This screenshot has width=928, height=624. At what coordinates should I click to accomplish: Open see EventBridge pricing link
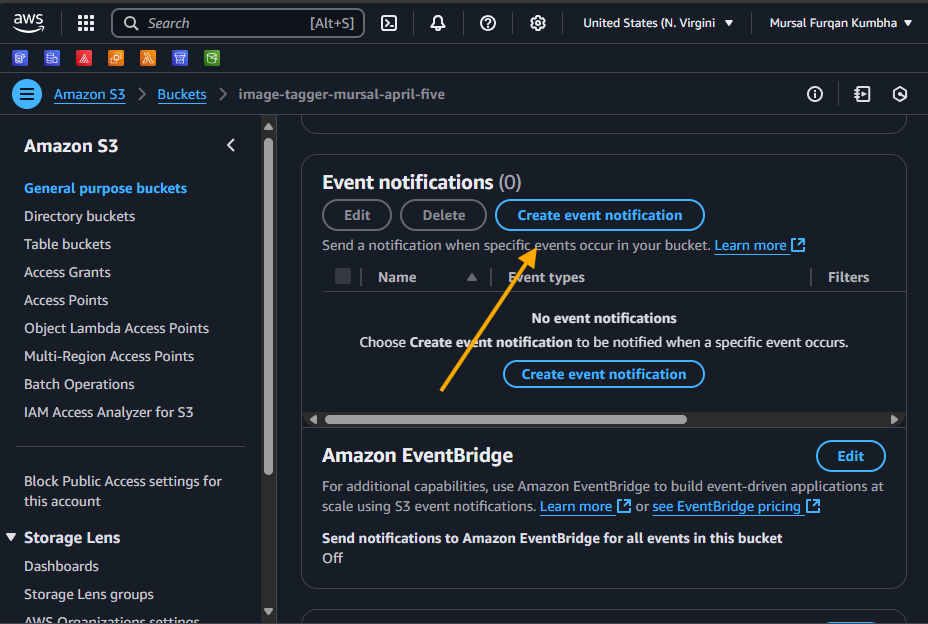(726, 506)
